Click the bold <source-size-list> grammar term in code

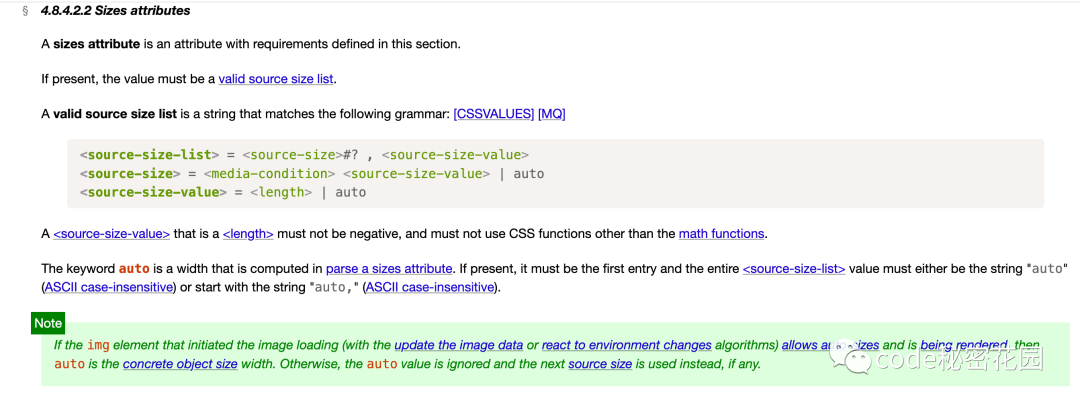click(149, 155)
